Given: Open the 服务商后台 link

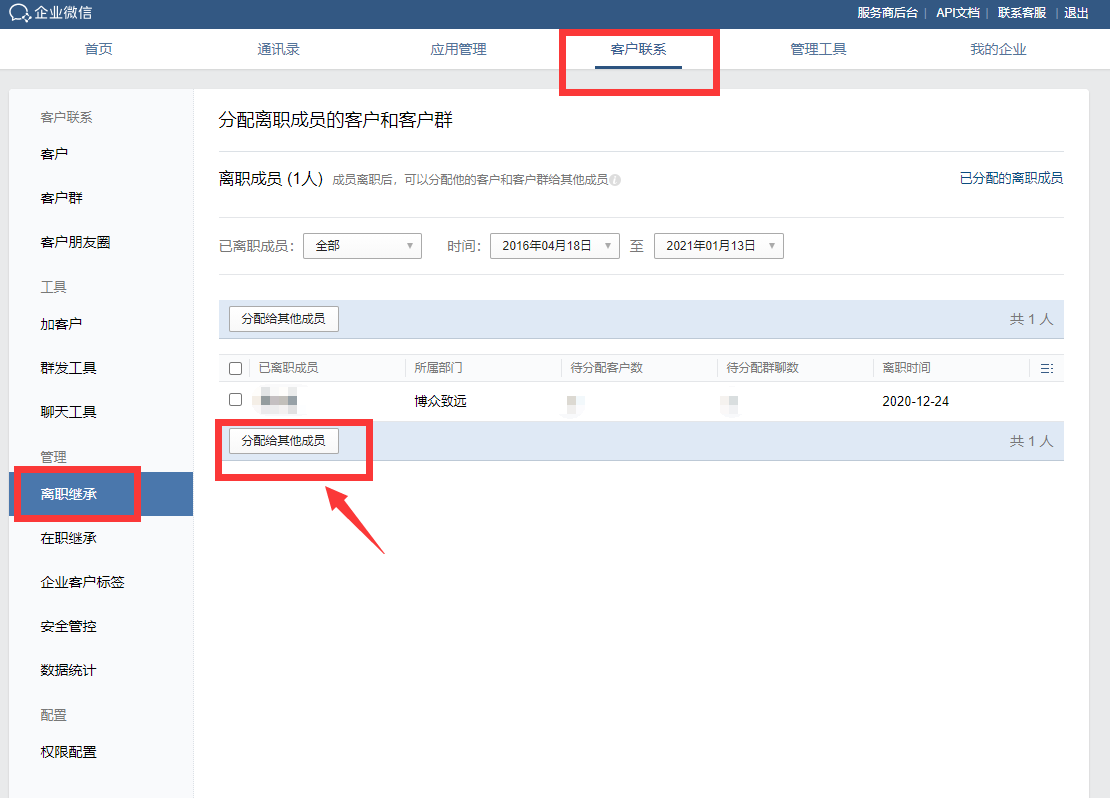Looking at the screenshot, I should pyautogui.click(x=887, y=13).
